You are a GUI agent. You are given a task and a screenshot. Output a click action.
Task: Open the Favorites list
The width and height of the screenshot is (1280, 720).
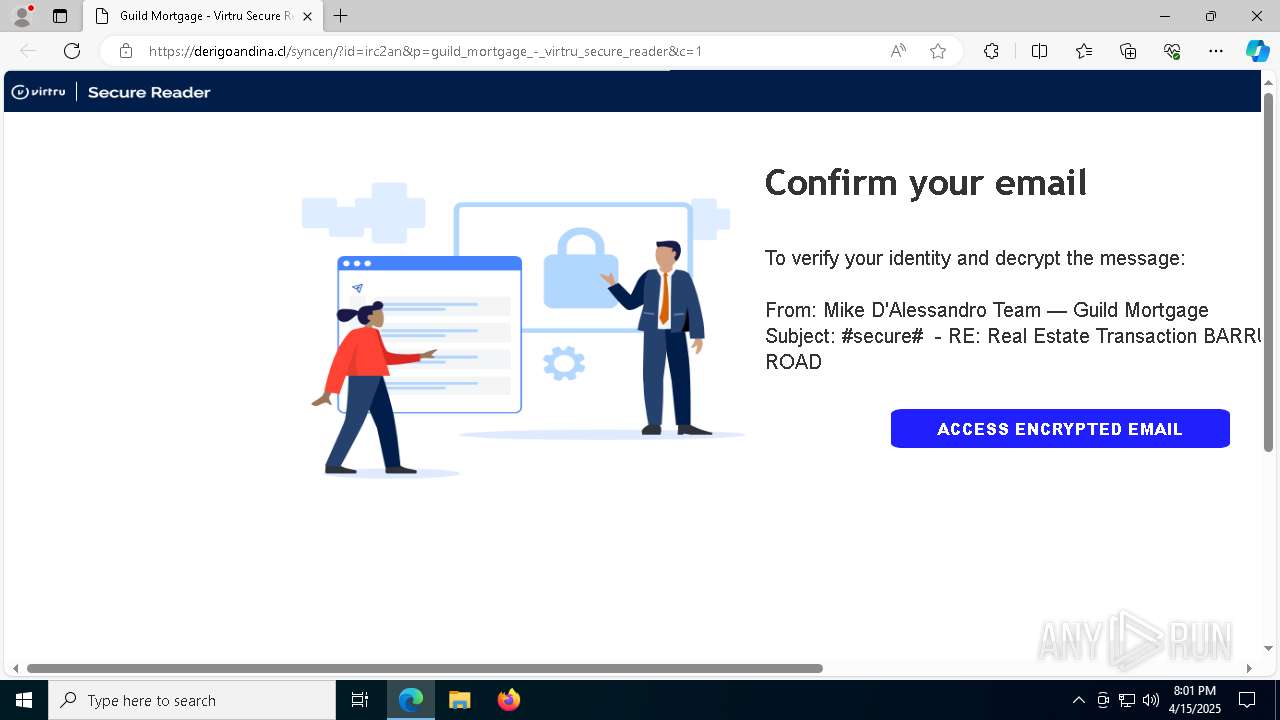[x=1084, y=51]
